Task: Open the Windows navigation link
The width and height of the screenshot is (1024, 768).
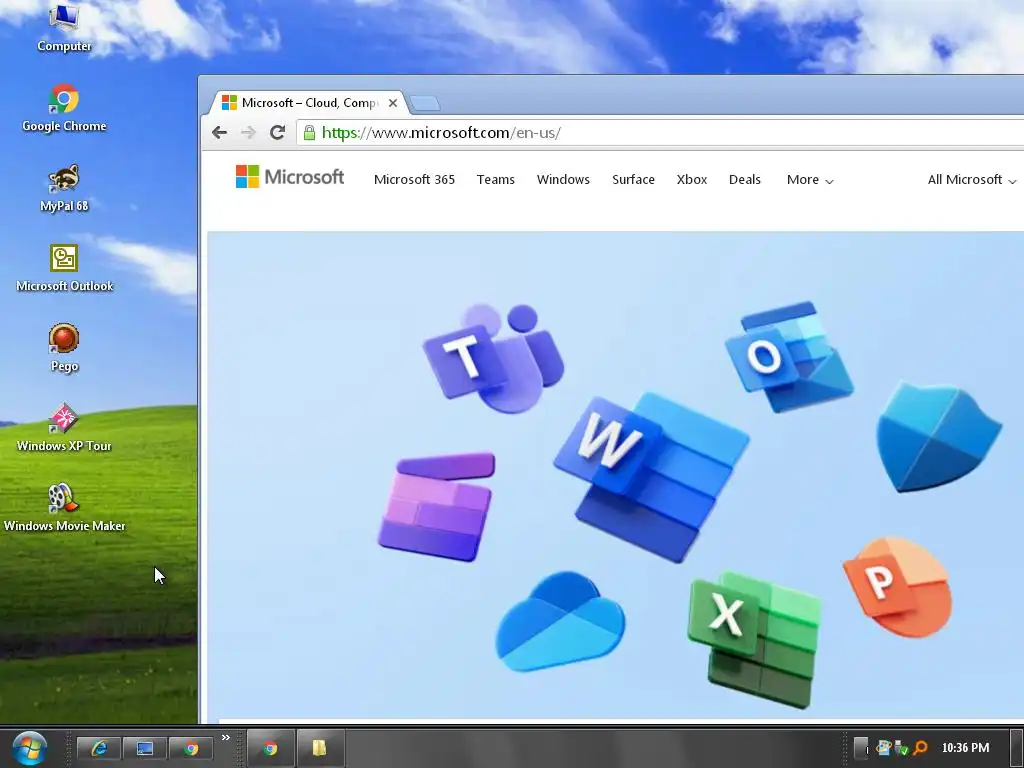Action: point(563,180)
